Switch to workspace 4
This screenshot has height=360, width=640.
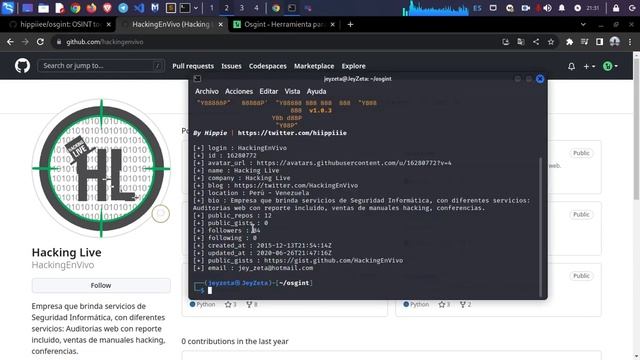pos(256,8)
